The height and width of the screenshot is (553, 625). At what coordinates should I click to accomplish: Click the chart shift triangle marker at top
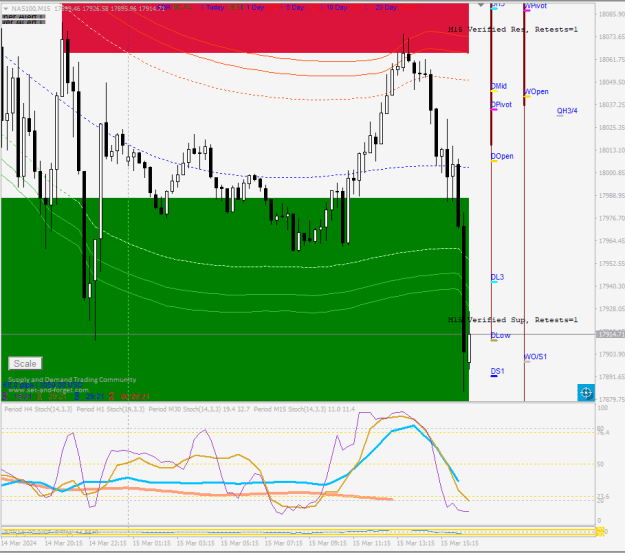[481, 5]
